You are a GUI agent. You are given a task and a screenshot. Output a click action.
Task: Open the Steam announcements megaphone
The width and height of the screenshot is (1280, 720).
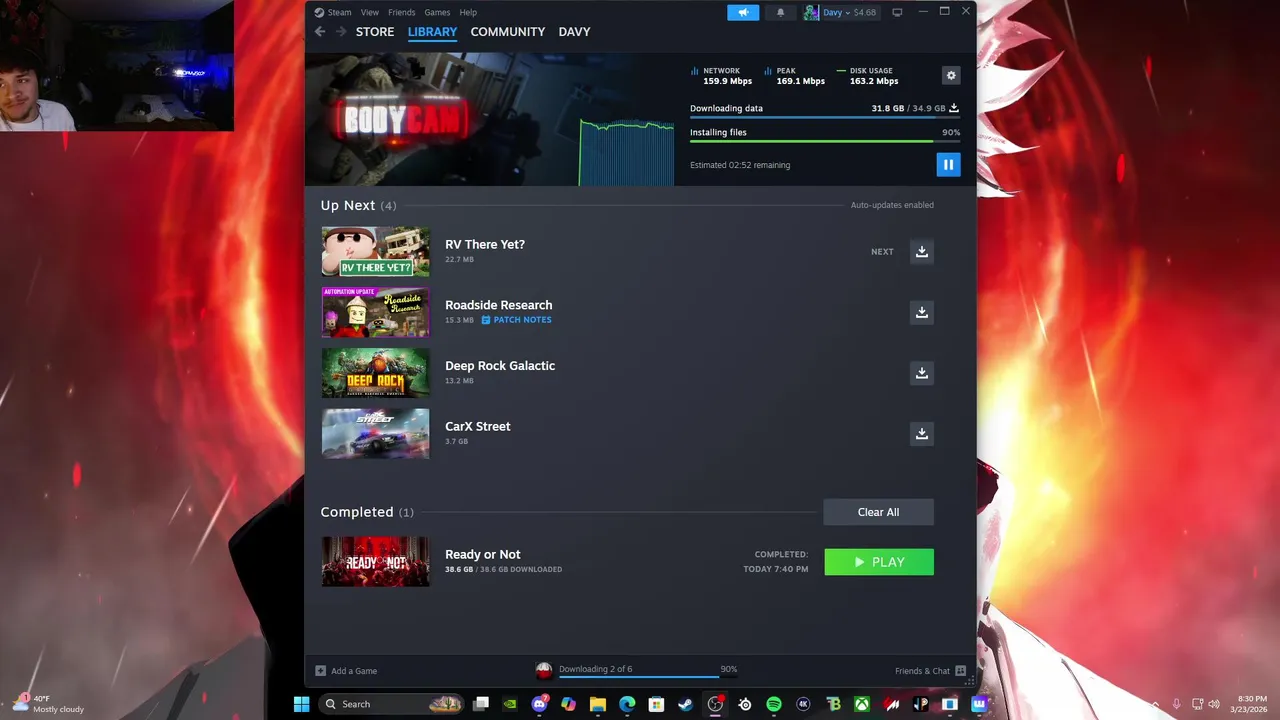[743, 12]
